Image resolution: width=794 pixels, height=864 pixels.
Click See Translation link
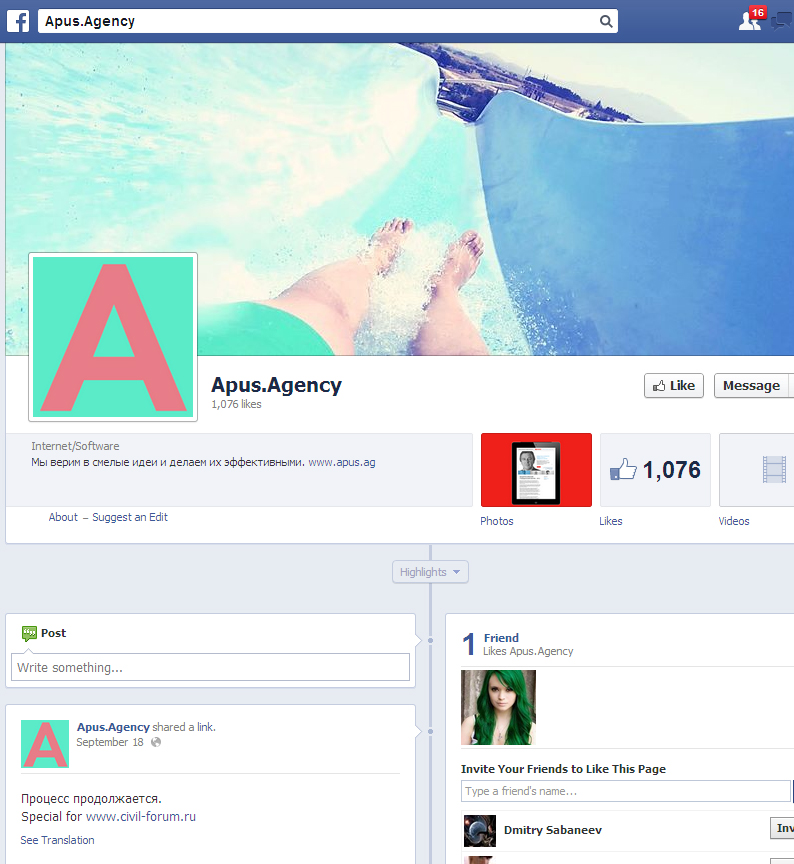pos(57,840)
